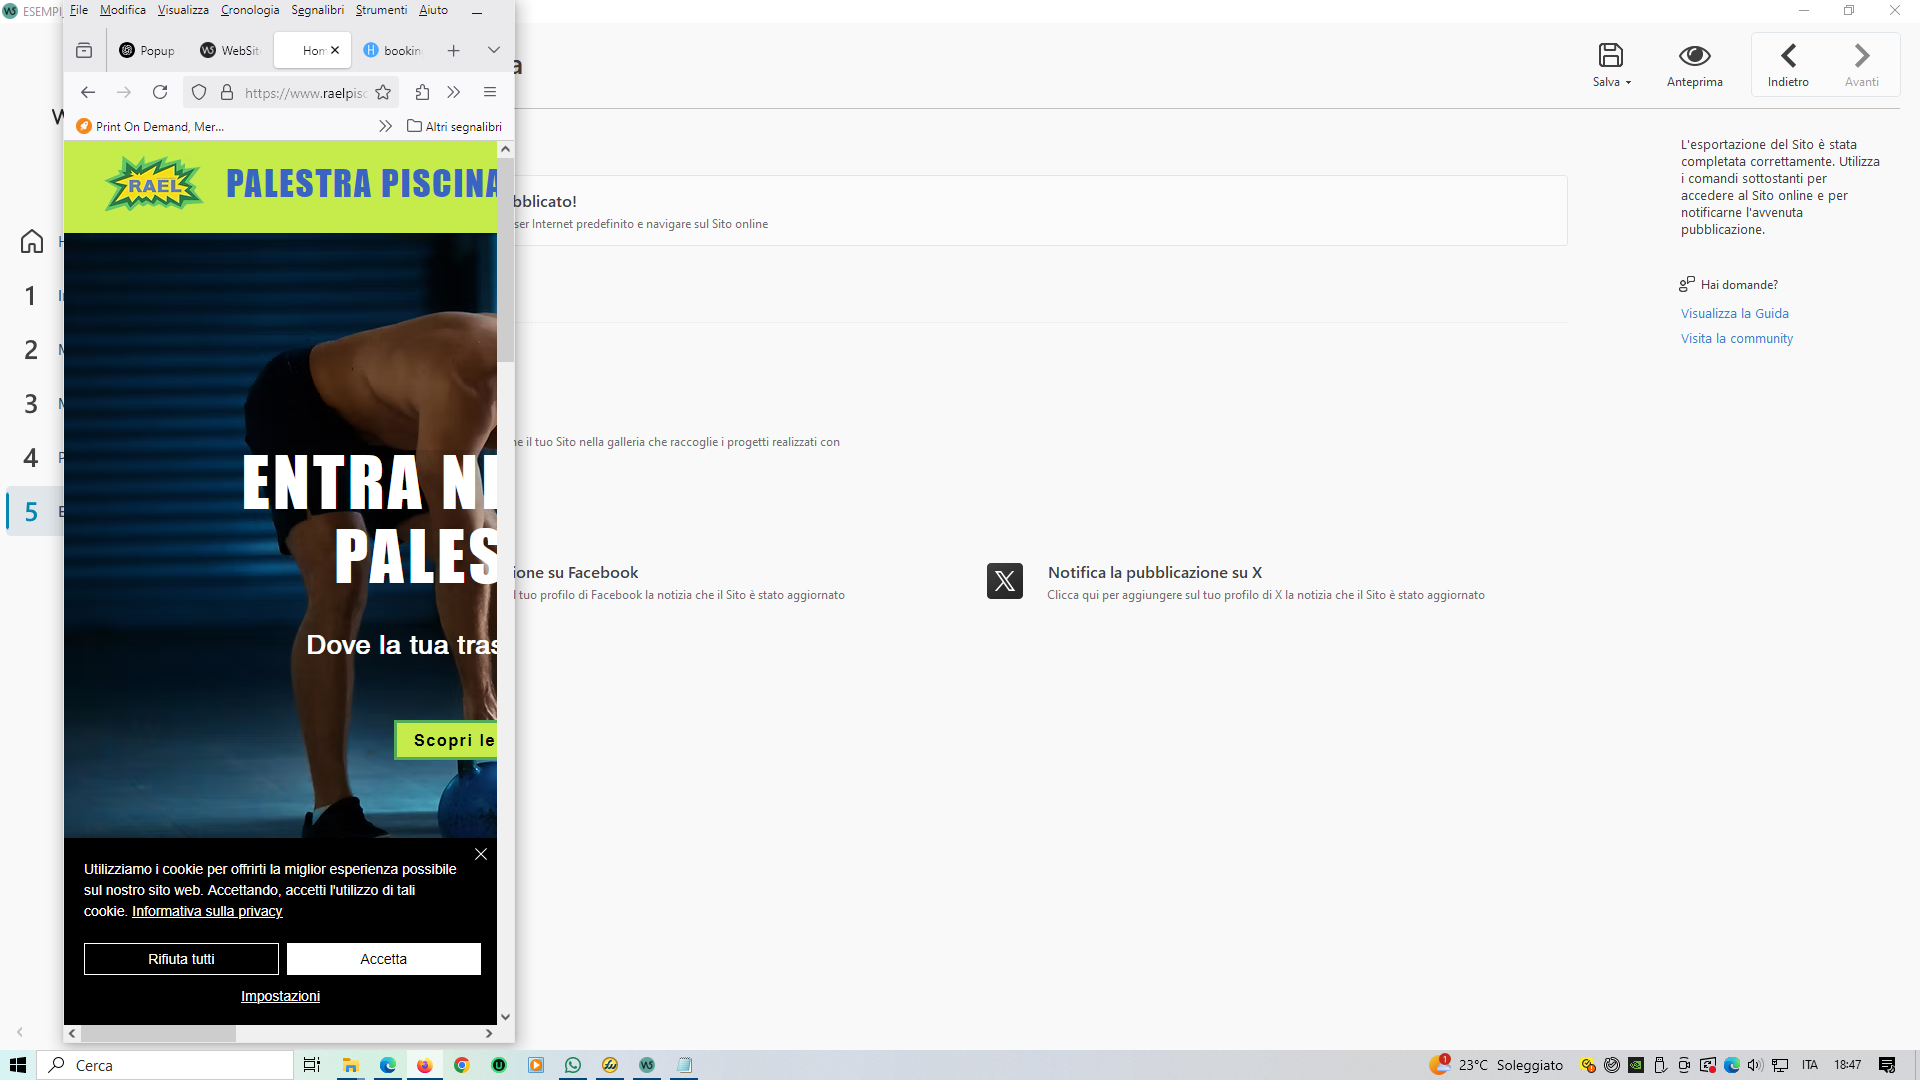The width and height of the screenshot is (1920, 1080).
Task: Expand the list all tabs chevron
Action: tap(494, 50)
